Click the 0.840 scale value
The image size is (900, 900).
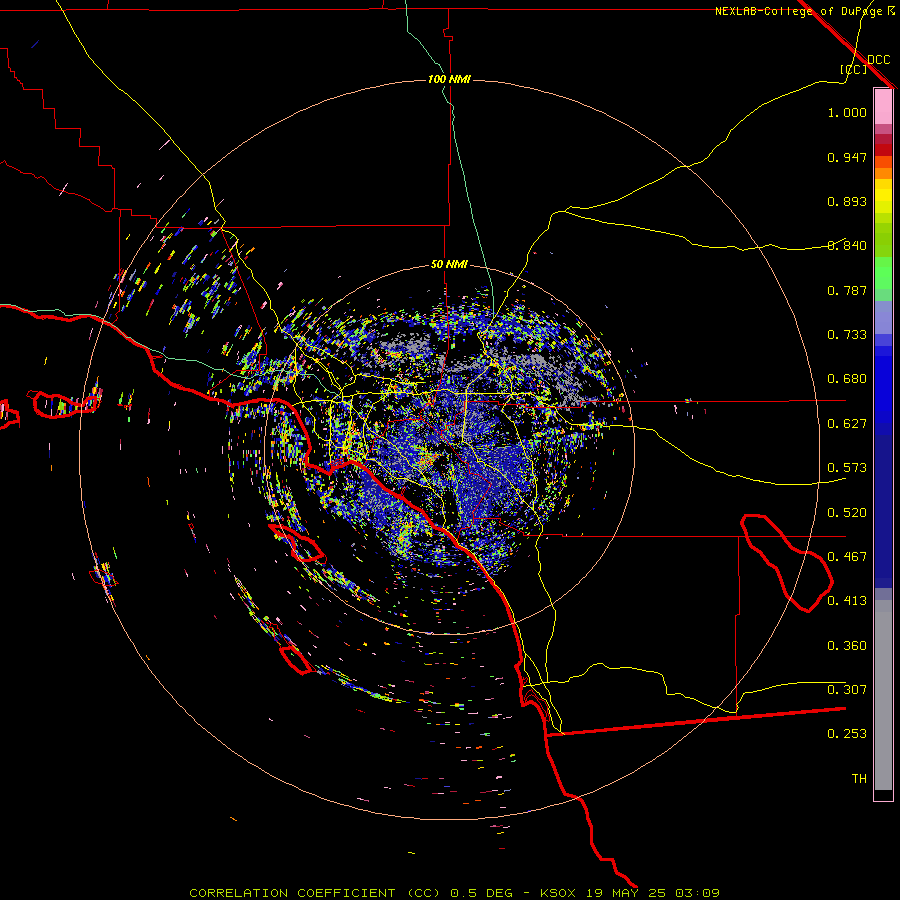pos(847,246)
